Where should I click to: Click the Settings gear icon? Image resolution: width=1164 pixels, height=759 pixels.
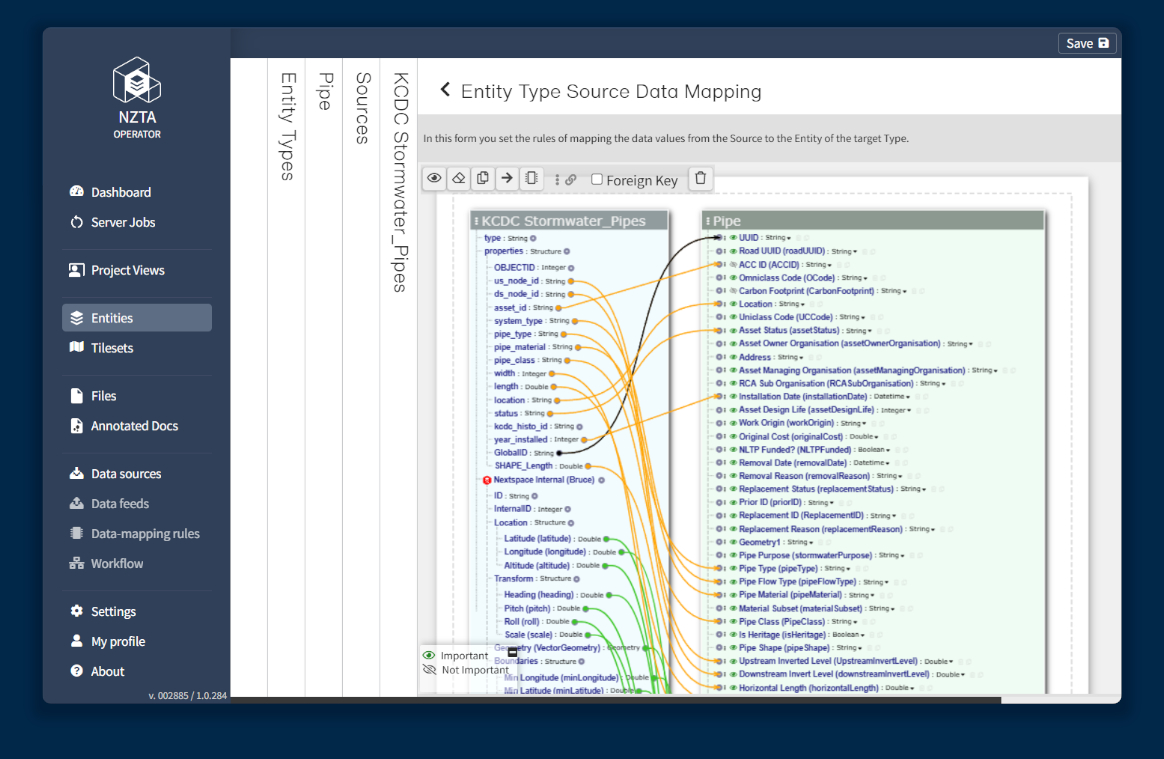click(76, 610)
